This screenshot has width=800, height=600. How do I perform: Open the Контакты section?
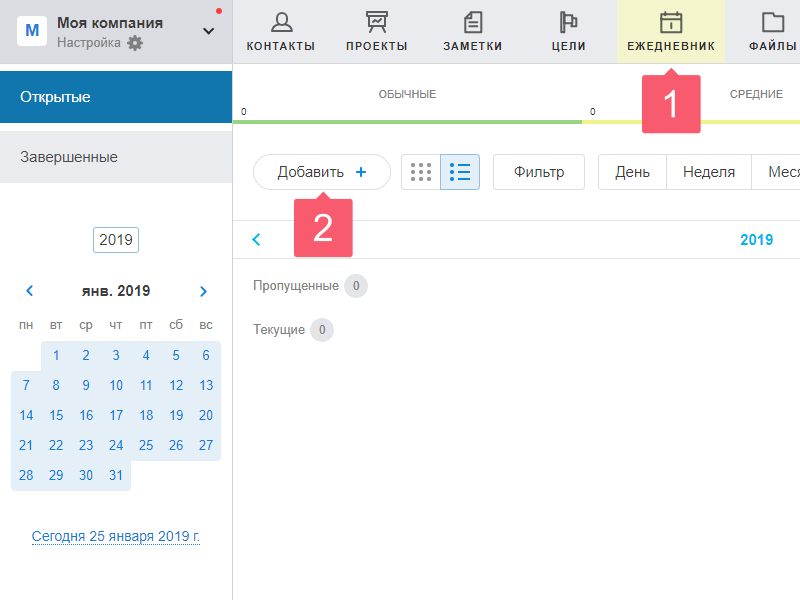point(281,32)
